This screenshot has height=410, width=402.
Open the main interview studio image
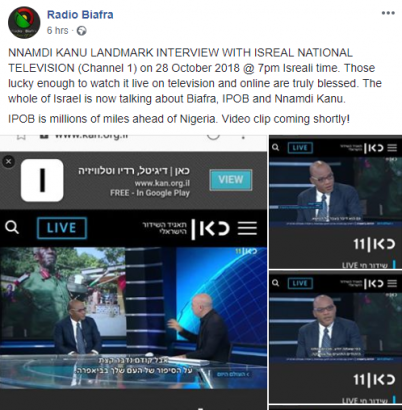click(133, 318)
